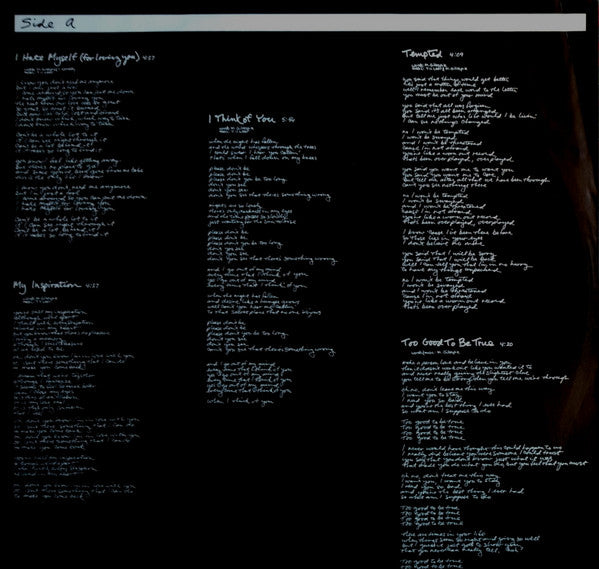Viewport: 599px width, 569px height.
Task: Click the credits line under Tempted title
Action: (x=439, y=67)
